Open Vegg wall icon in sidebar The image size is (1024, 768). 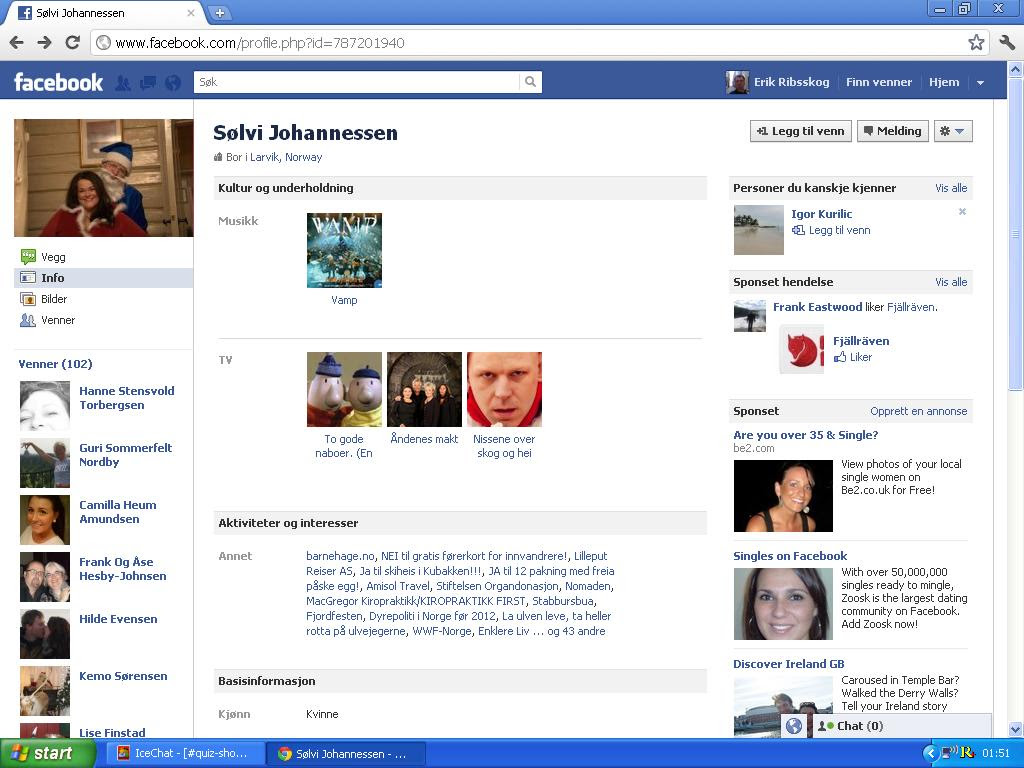point(27,257)
